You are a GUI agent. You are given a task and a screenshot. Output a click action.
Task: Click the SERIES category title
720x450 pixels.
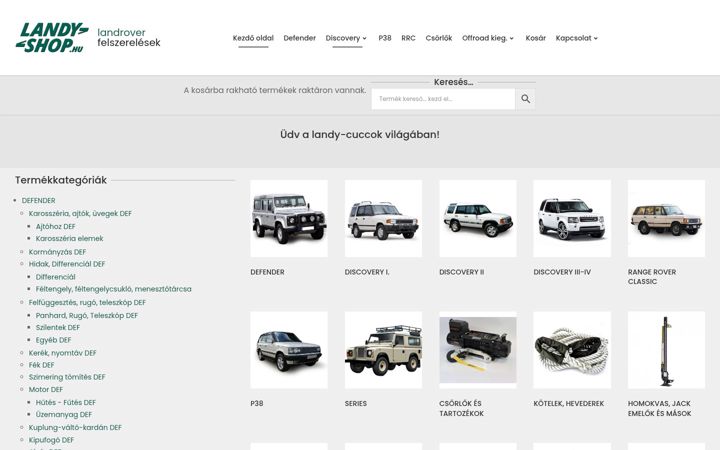[356, 403]
